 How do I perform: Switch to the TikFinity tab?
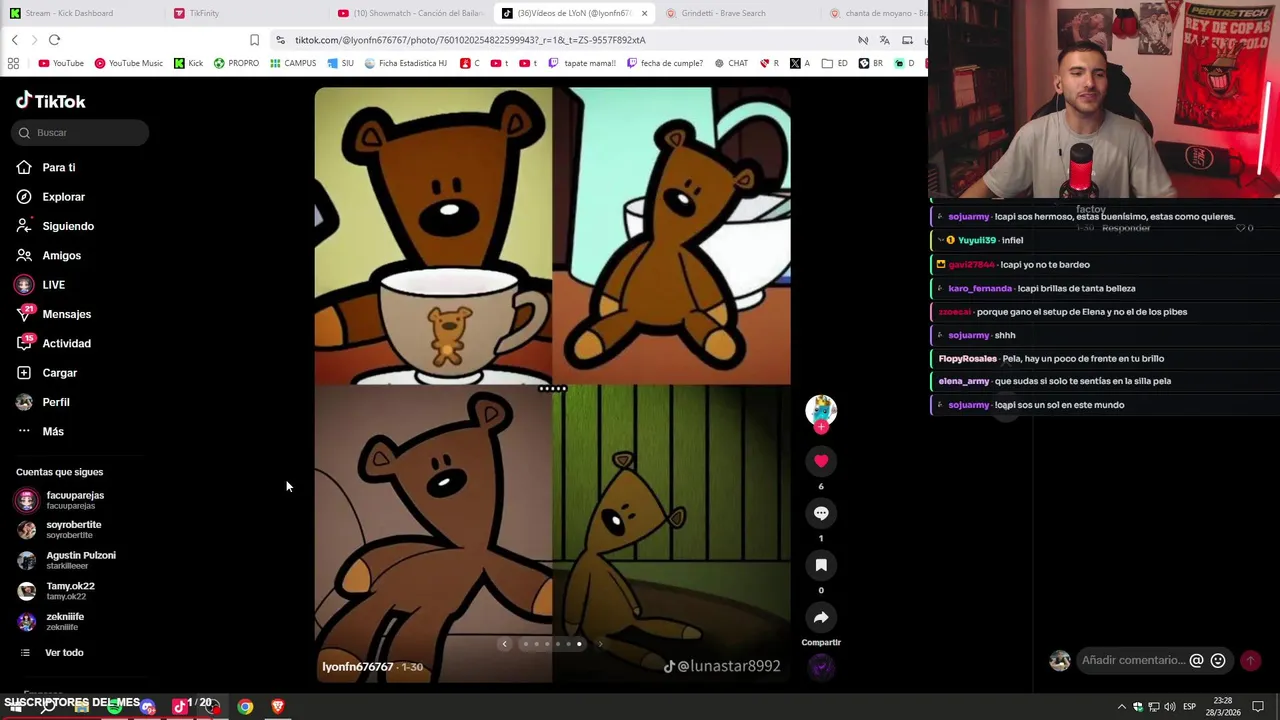[x=245, y=13]
